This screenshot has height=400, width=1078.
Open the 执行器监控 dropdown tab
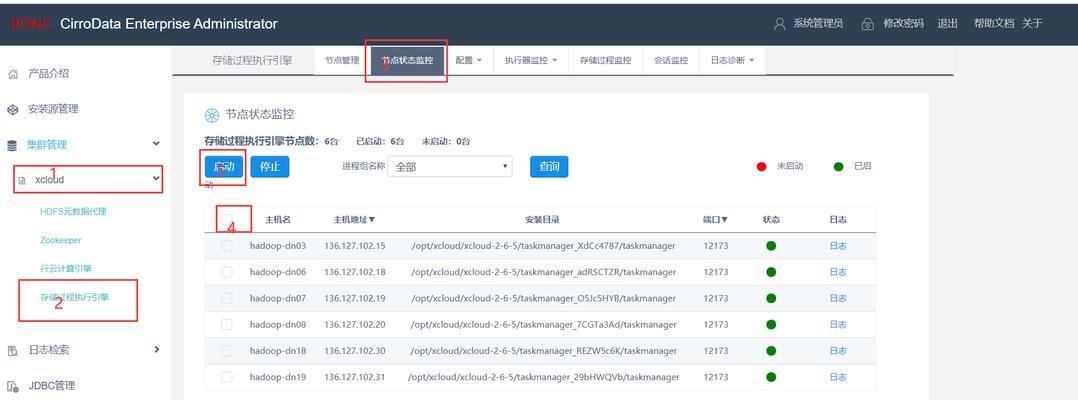530,60
